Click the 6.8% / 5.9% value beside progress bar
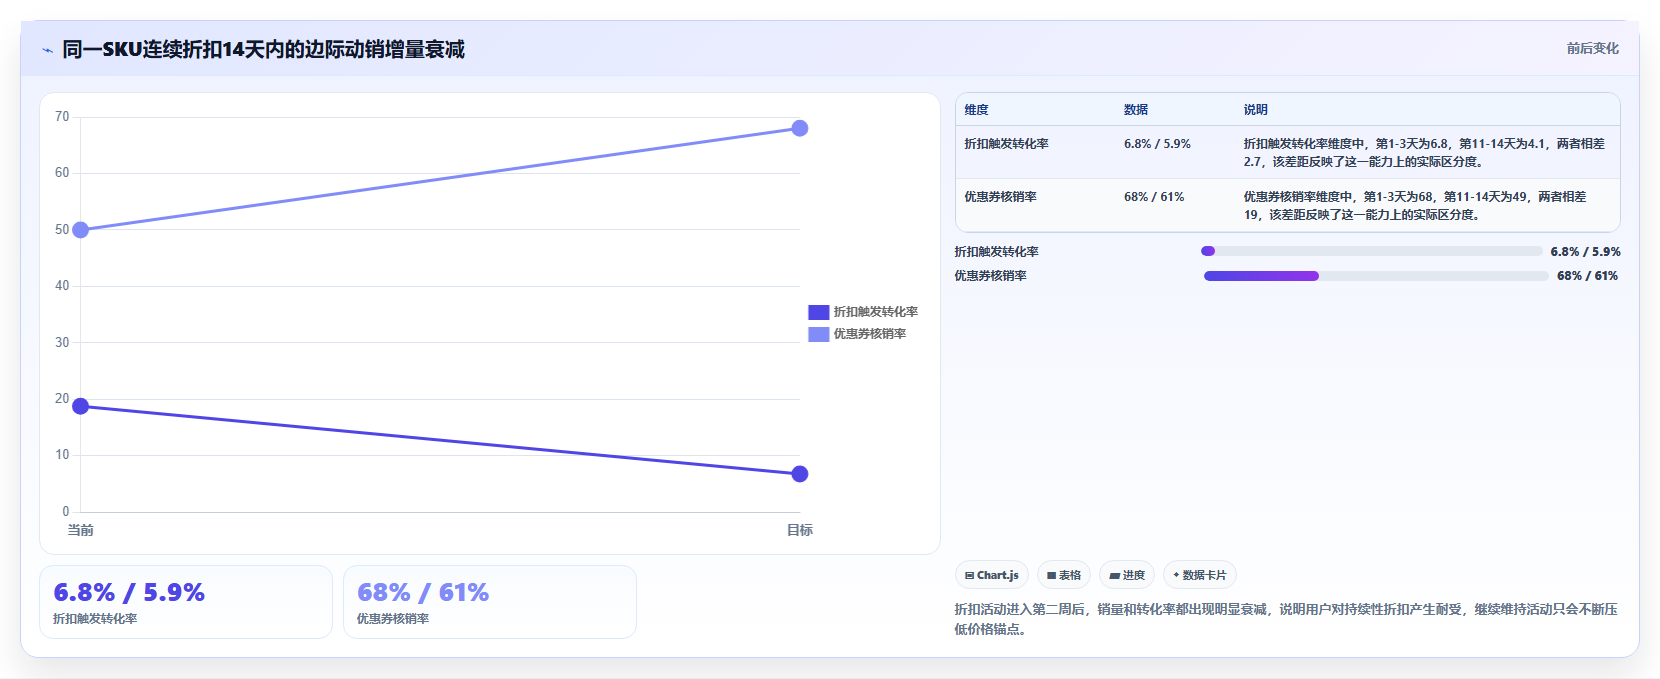 click(x=1586, y=252)
